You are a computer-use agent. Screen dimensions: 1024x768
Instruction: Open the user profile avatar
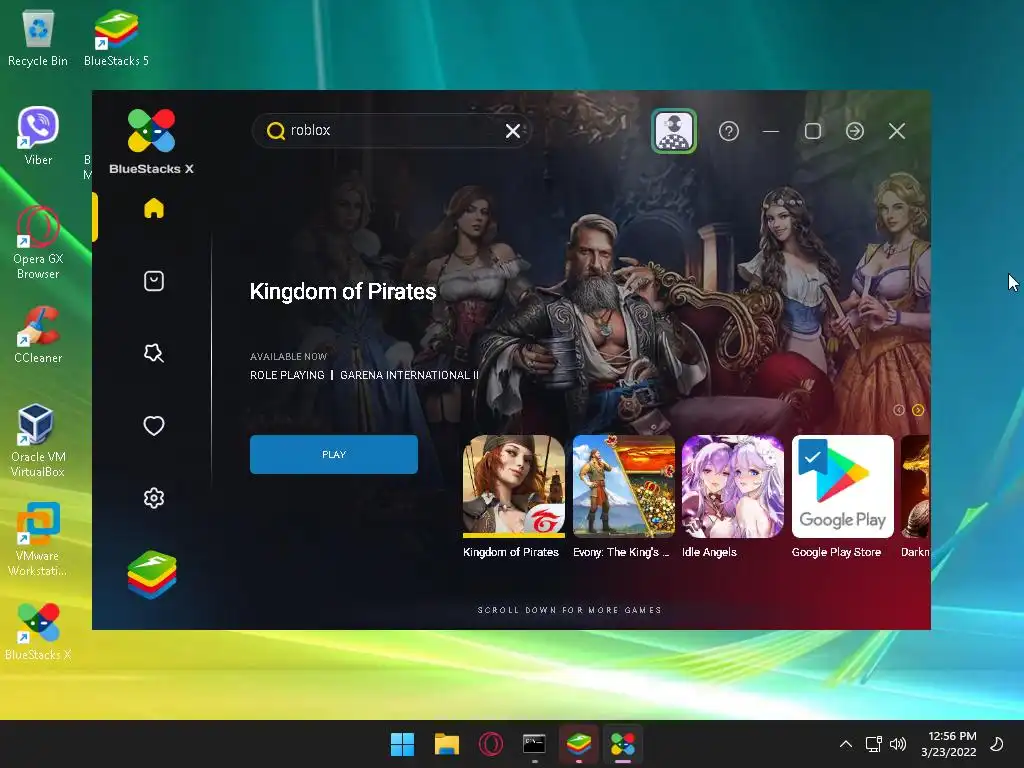tap(674, 131)
